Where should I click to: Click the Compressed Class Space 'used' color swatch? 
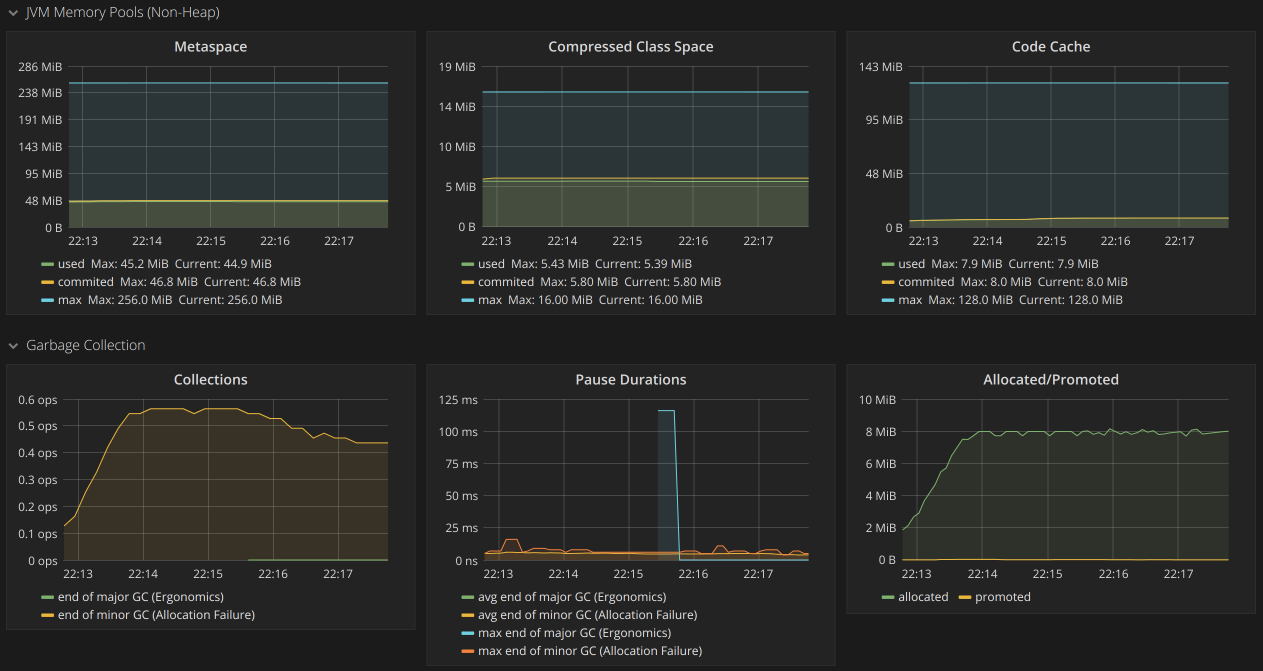(468, 265)
